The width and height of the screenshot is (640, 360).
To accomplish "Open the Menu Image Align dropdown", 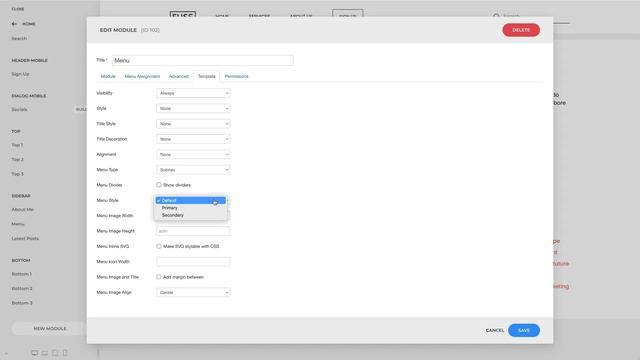I will coord(193,292).
